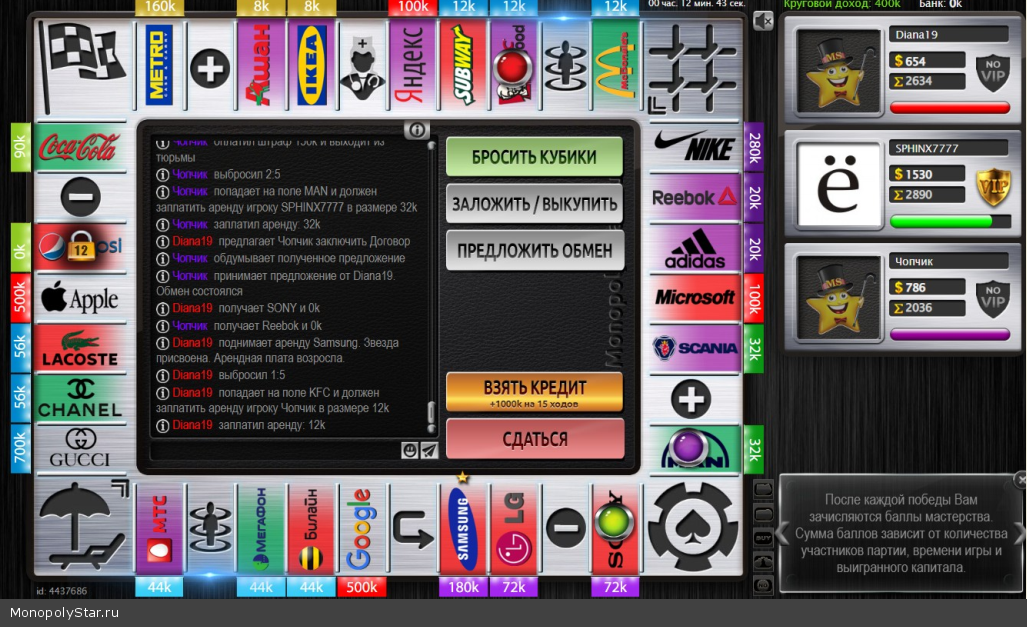Select the Microsoft property cell
Viewport: 1027px width, 627px height.
(x=694, y=298)
